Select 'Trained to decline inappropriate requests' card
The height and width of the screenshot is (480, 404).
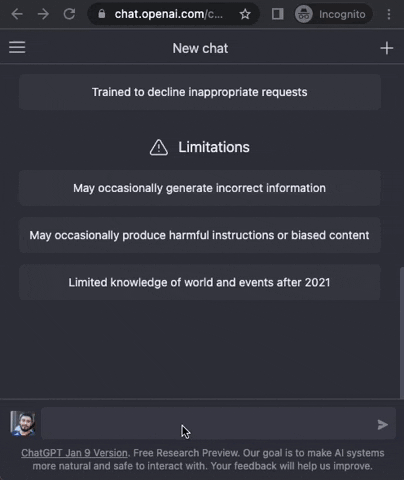[200, 92]
